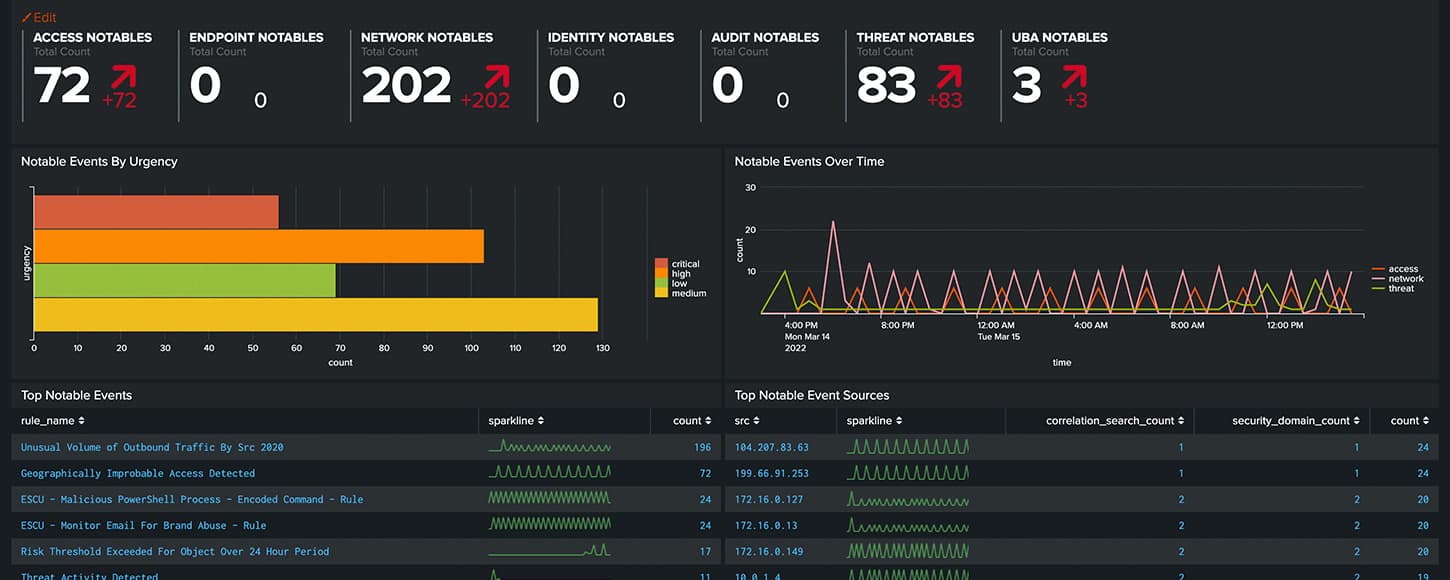Screen dimensions: 1450x580
Task: Click the red trend arrow under UBA Notables
Action: click(1074, 77)
